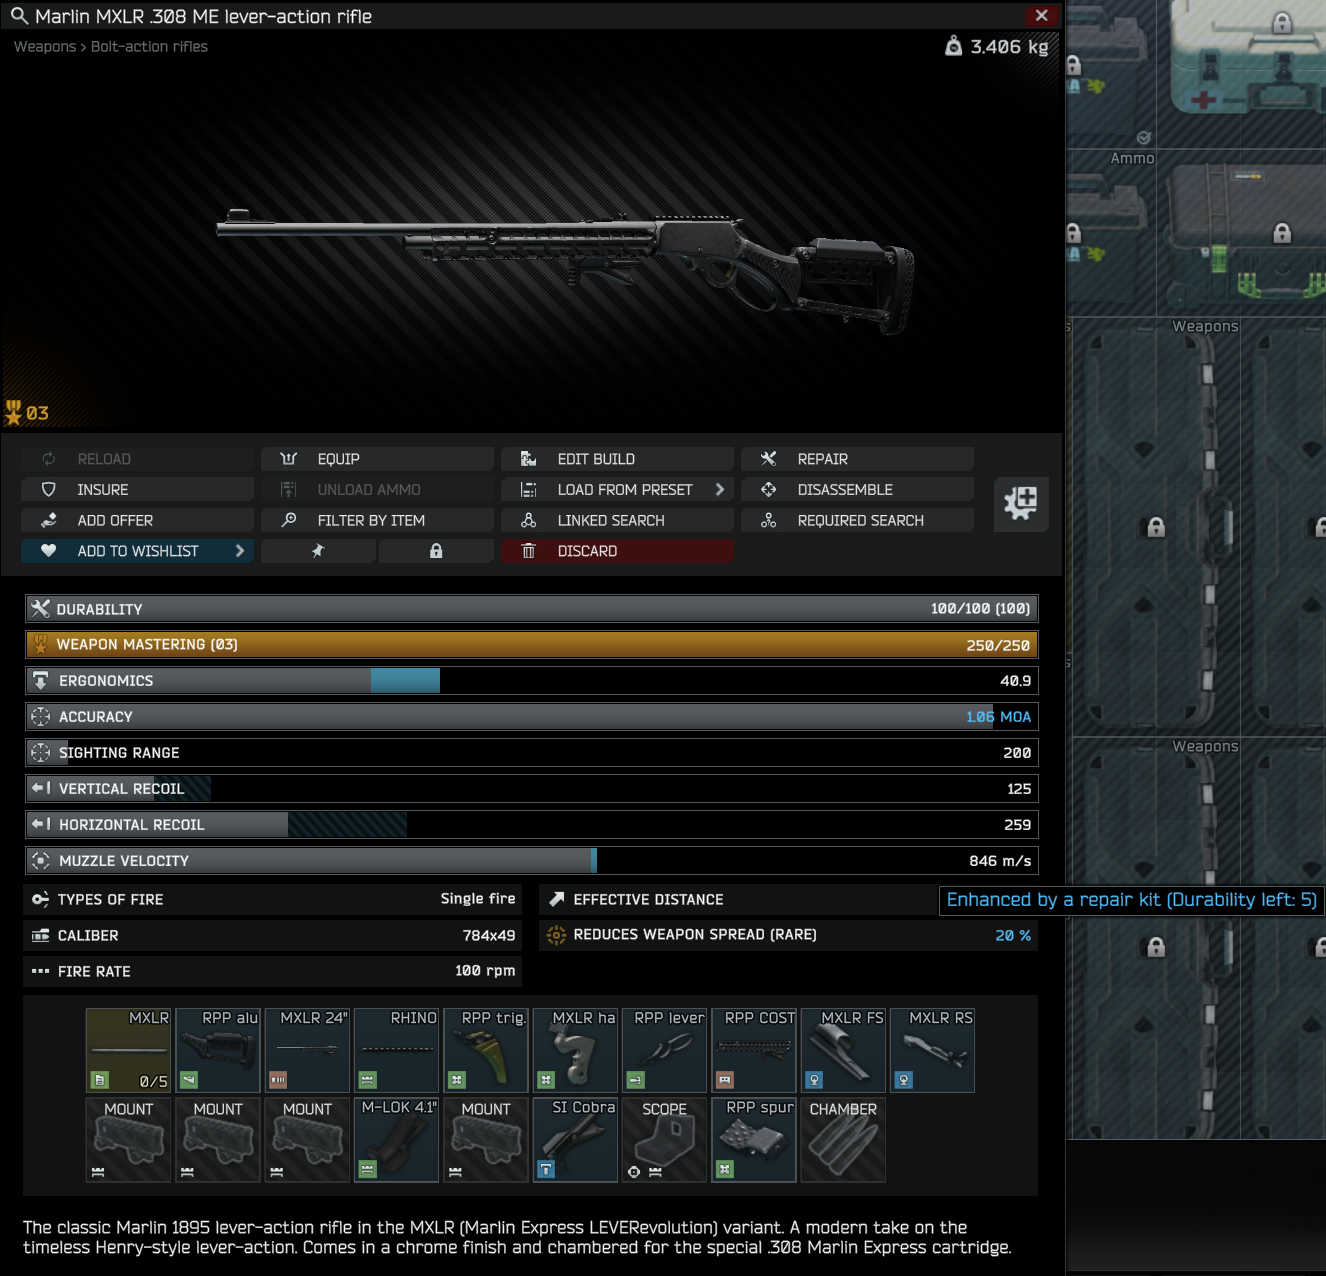Select the RPP trig. slot
Screen dimensions: 1326x1276
(486, 1050)
